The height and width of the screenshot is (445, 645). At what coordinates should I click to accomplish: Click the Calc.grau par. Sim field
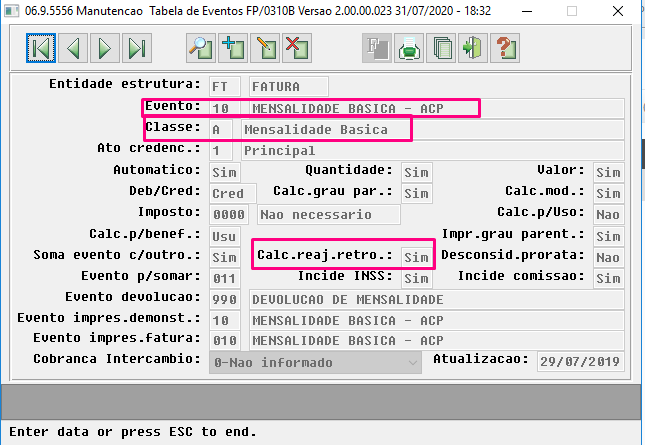point(417,193)
